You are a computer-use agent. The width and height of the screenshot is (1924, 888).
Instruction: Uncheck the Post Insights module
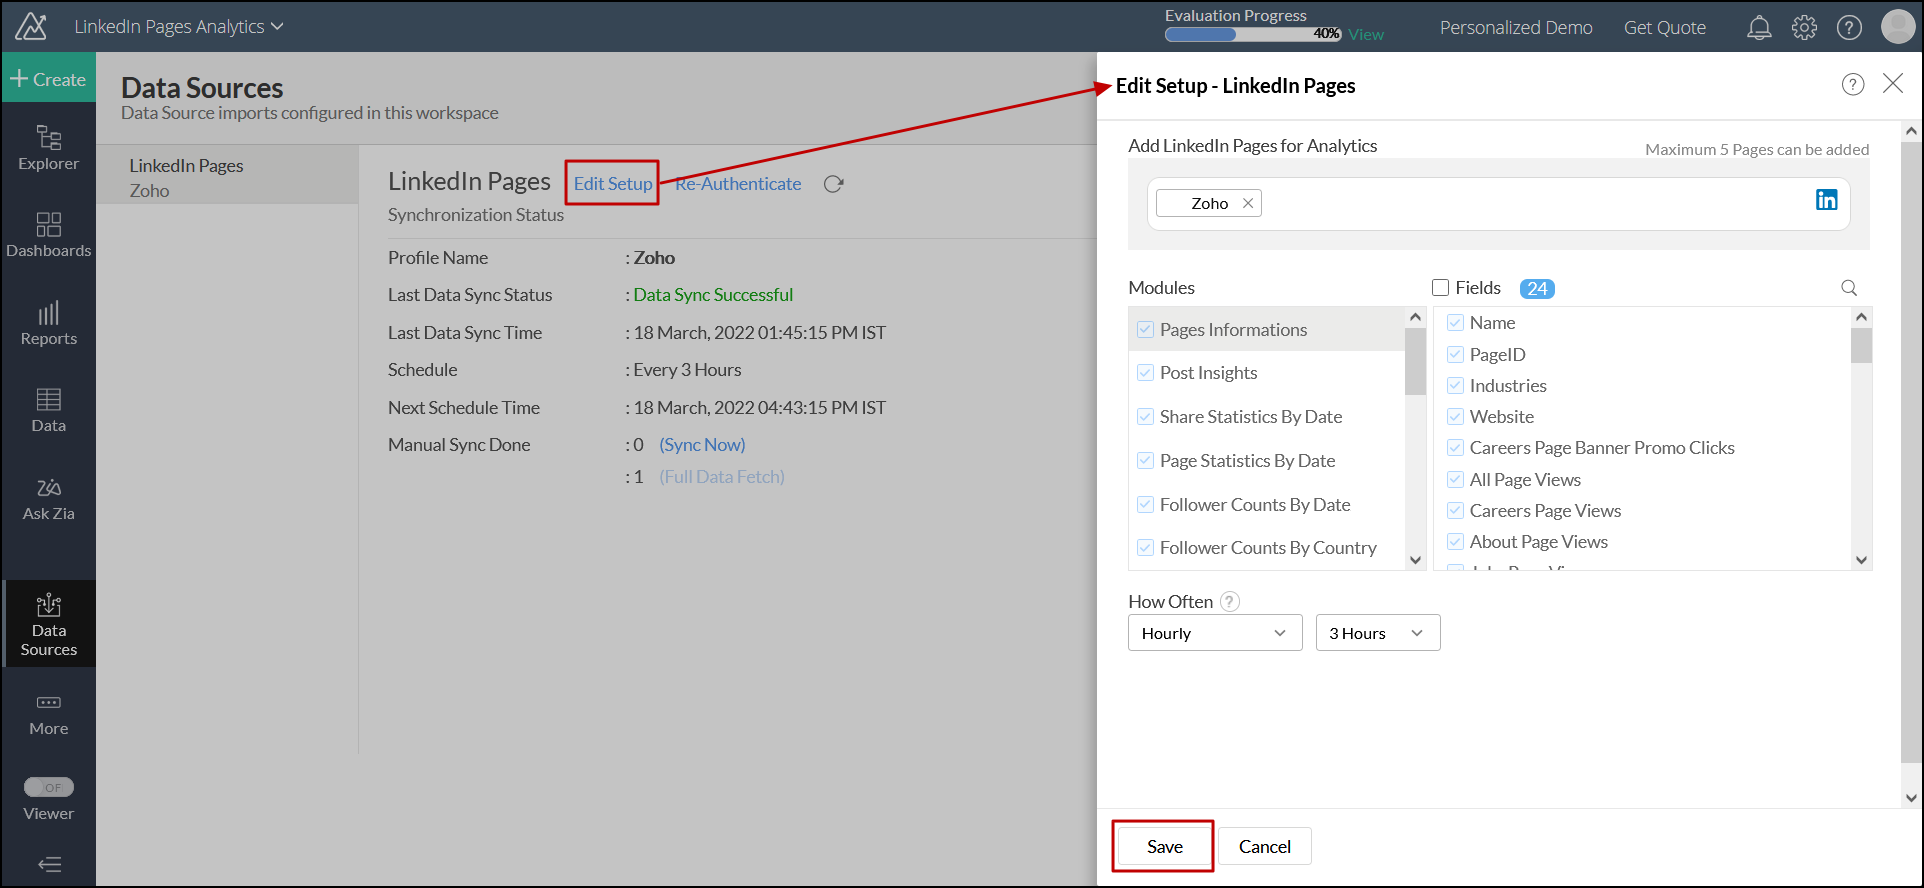click(1146, 373)
